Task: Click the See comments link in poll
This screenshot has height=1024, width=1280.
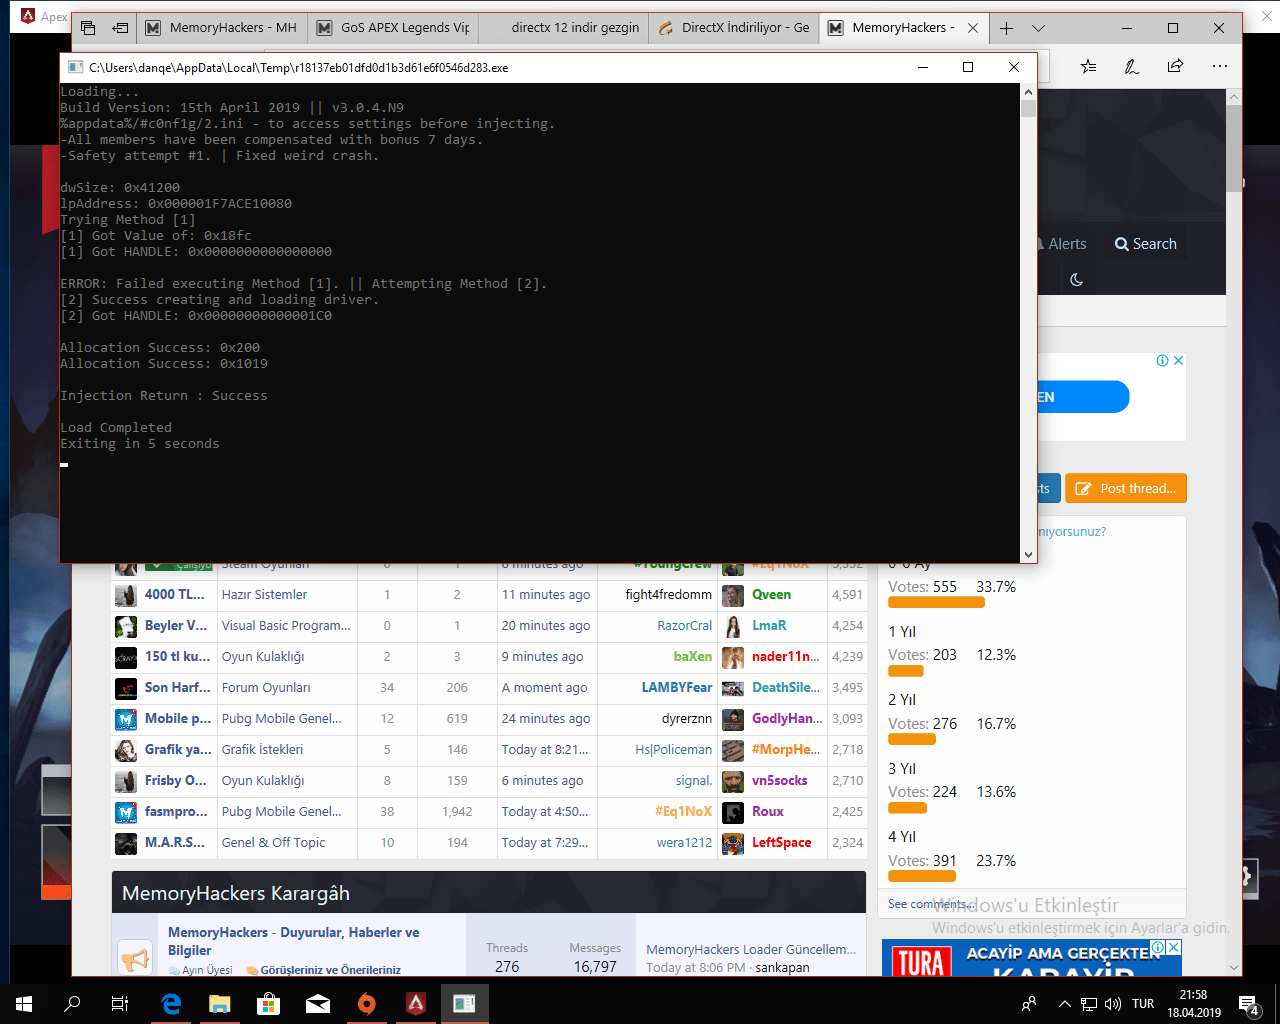Action: [x=930, y=904]
